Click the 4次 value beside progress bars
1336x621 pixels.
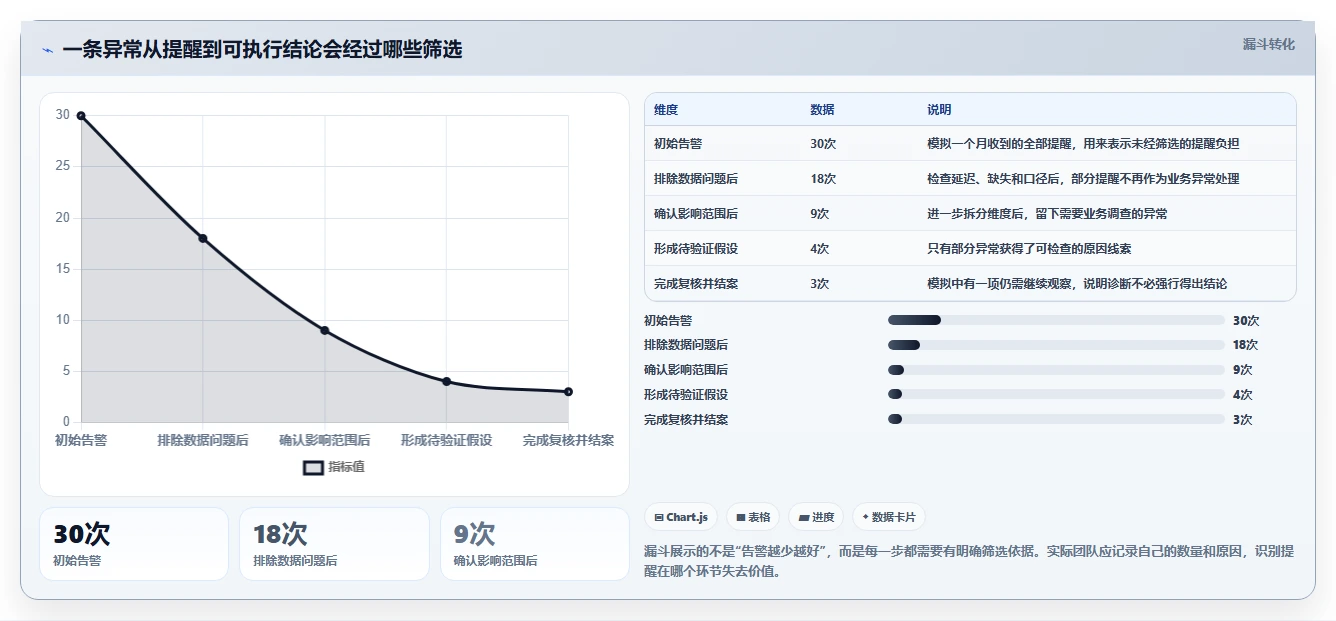(1243, 395)
